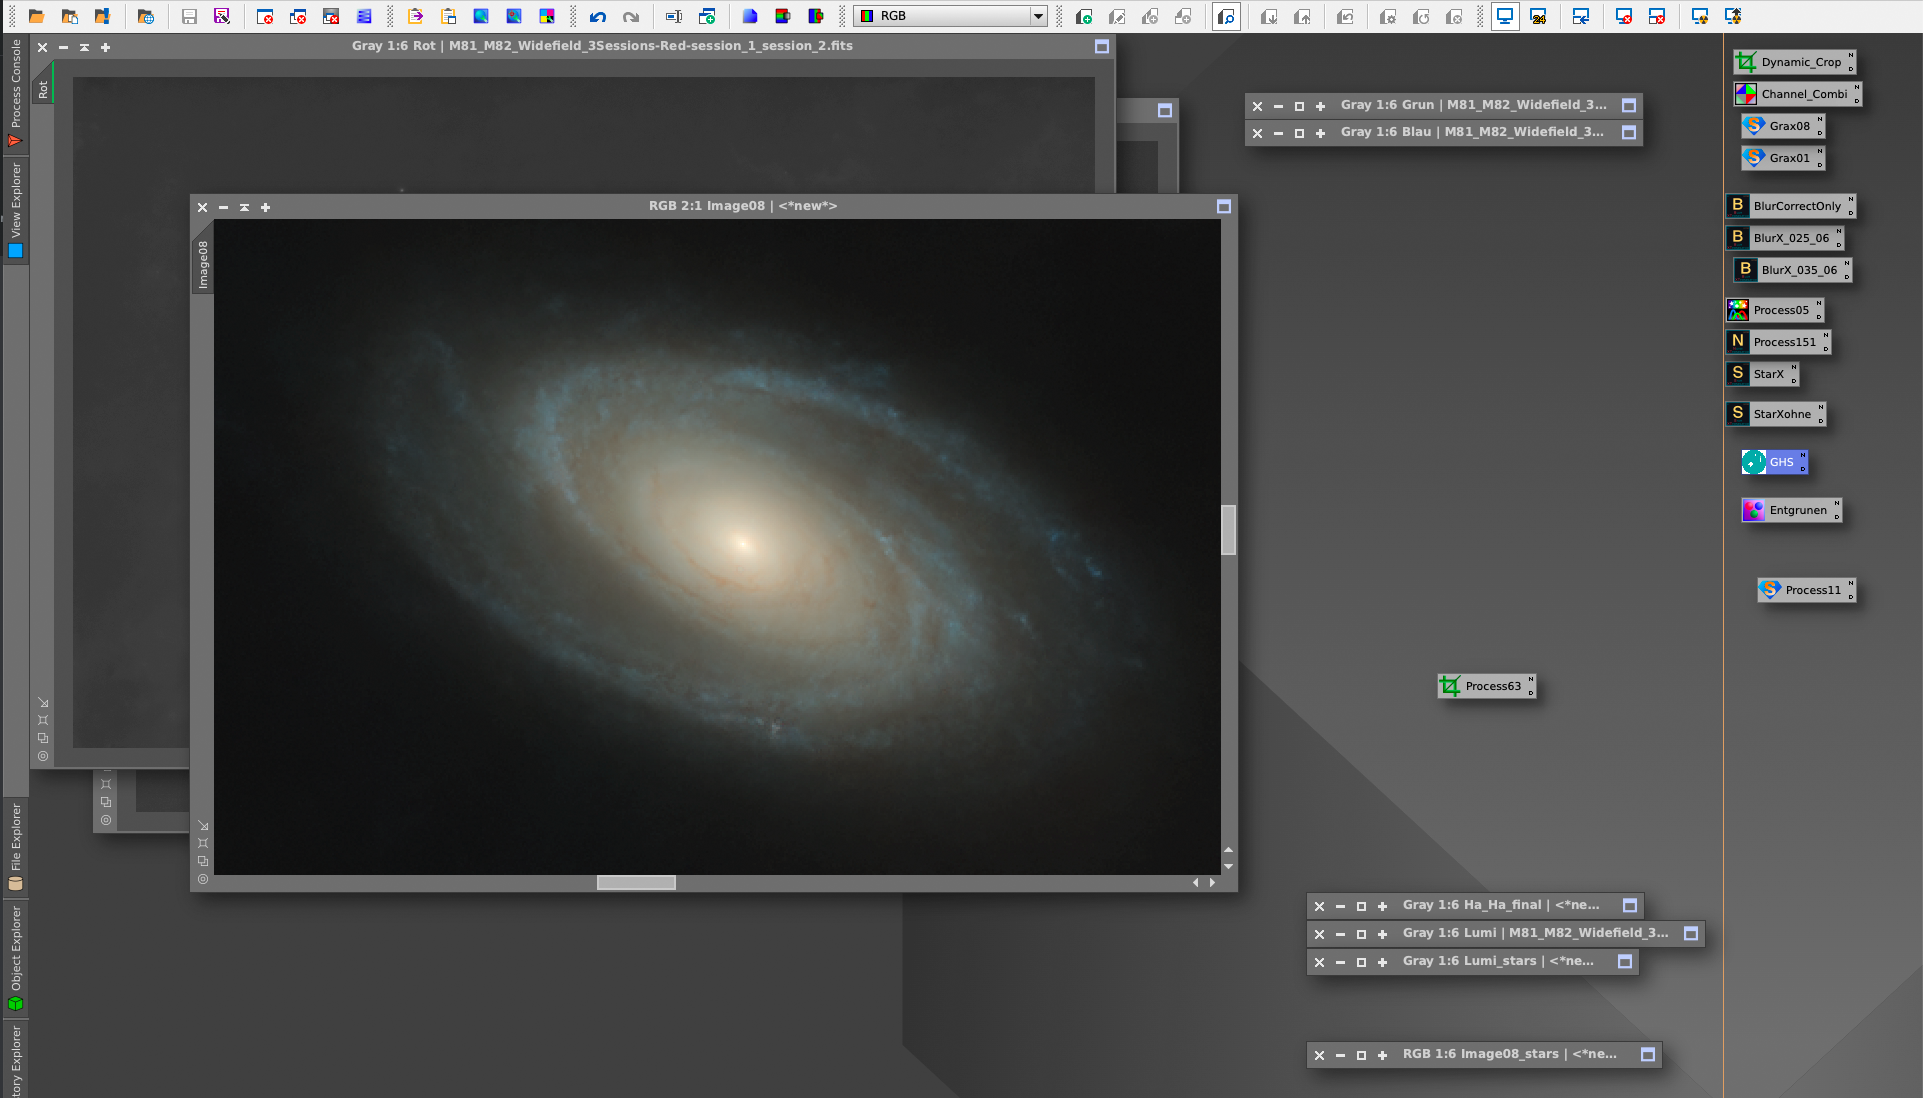This screenshot has width=1923, height=1098.
Task: Expand the shaded Image08_stars image window
Action: point(1361,1055)
